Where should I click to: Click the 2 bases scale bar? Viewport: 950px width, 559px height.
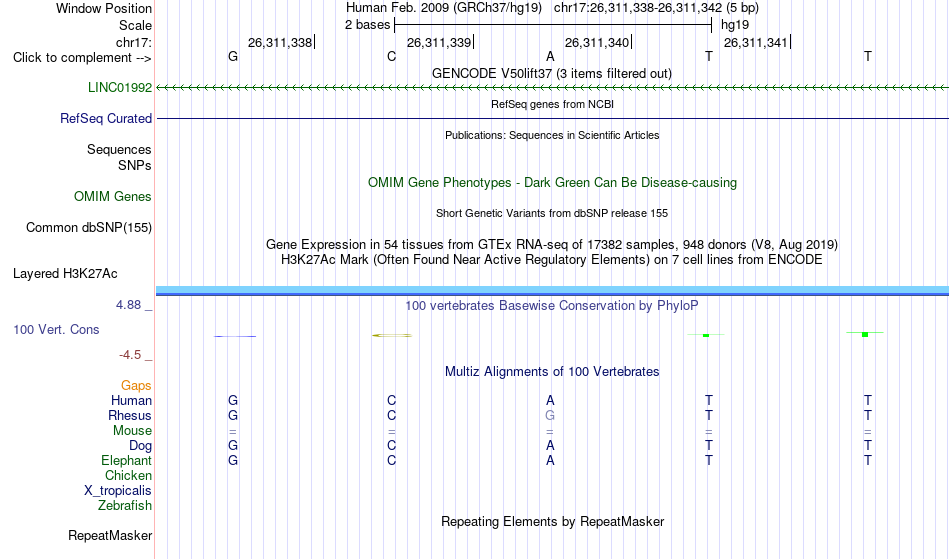click(553, 25)
